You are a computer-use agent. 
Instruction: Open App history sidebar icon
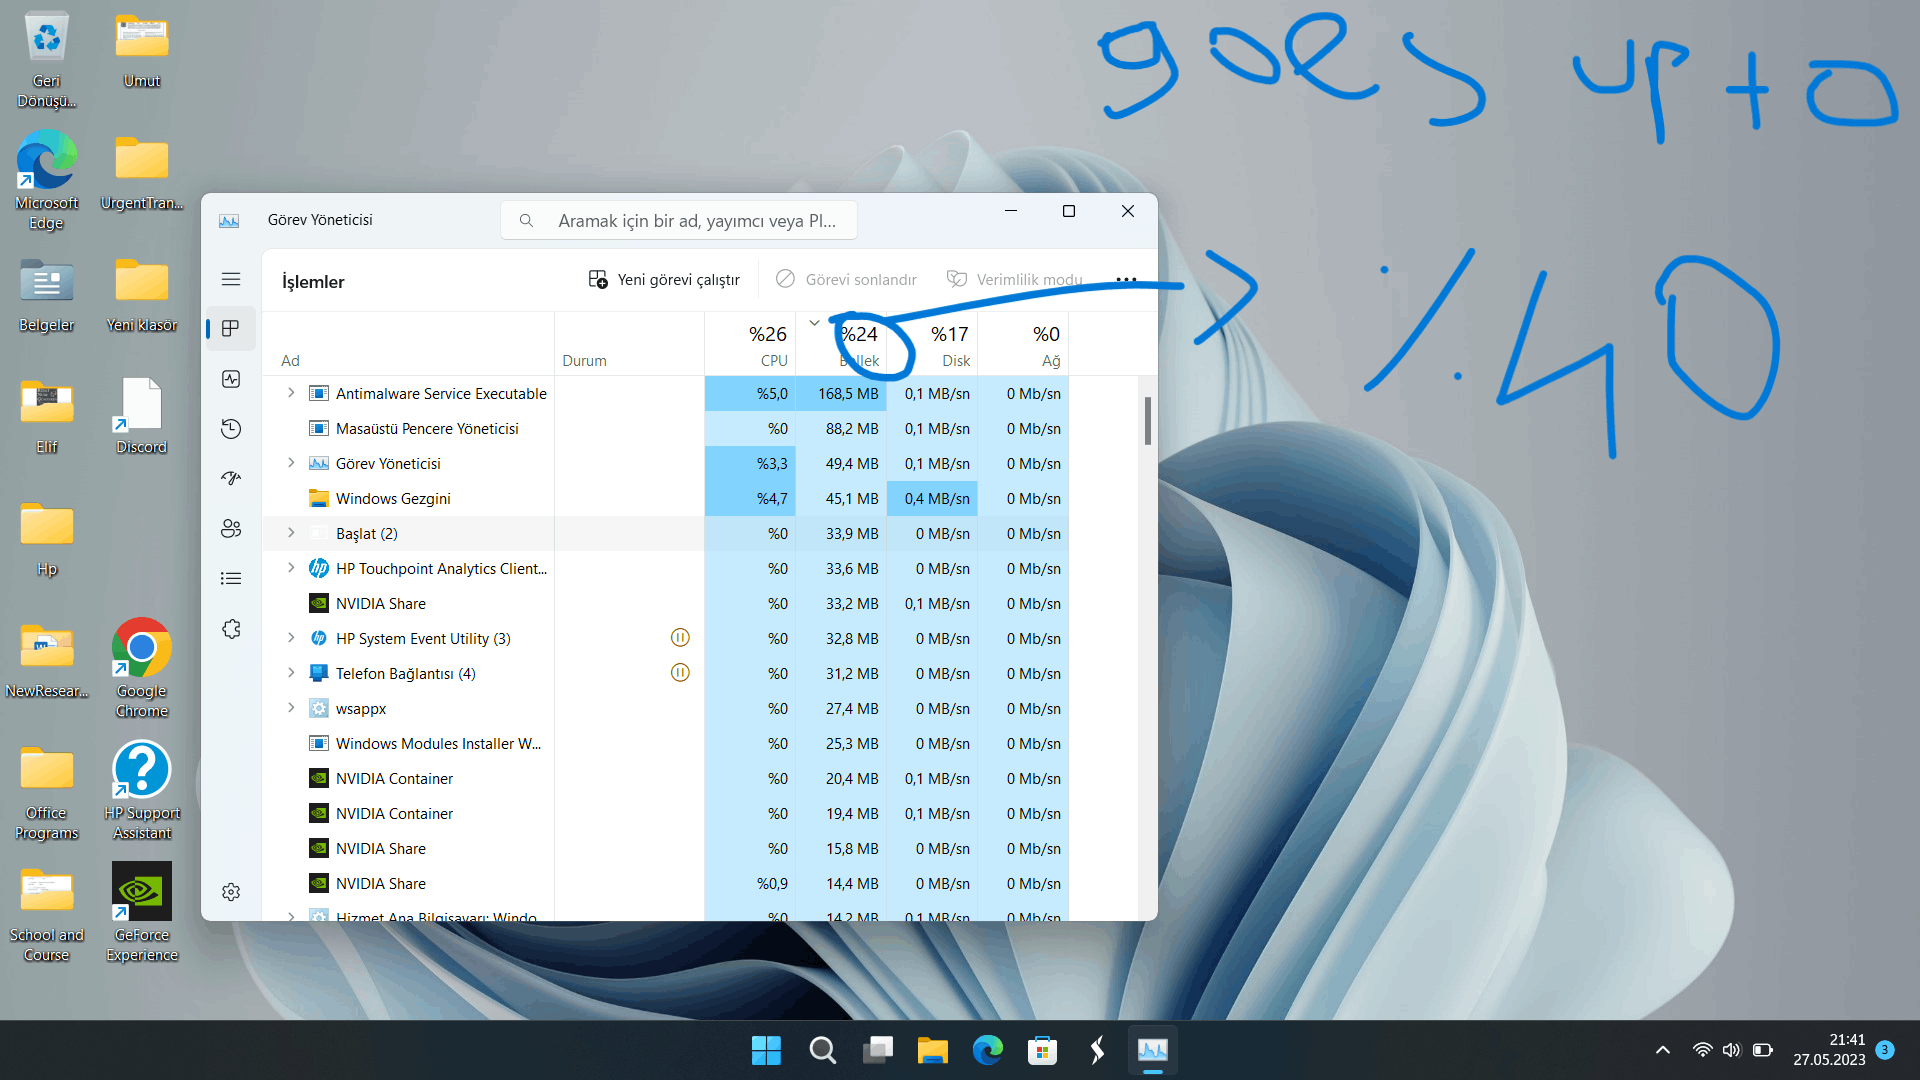[x=231, y=429]
